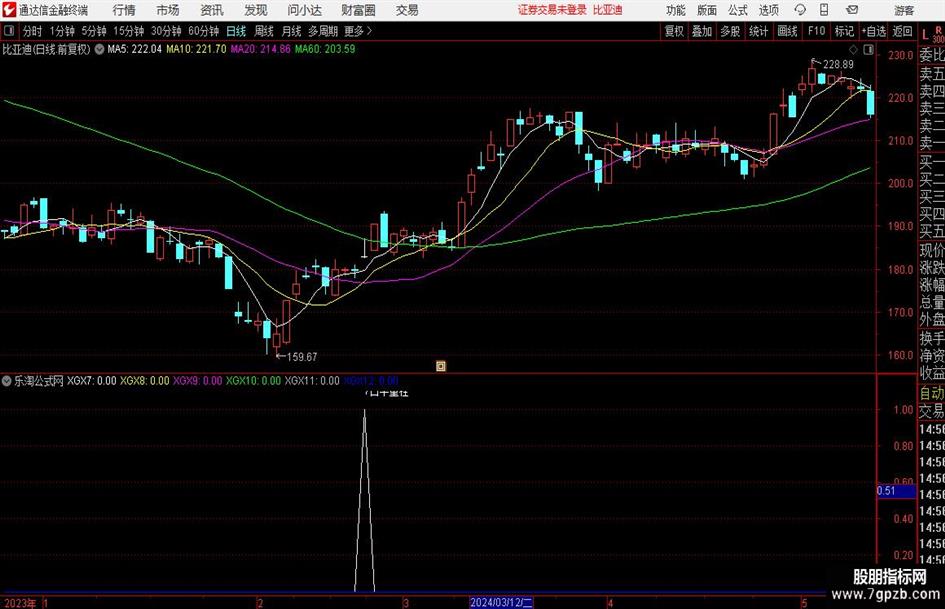Image resolution: width=945 pixels, height=609 pixels.
Task: Click the MA20: 214.86 value
Action: [260, 49]
